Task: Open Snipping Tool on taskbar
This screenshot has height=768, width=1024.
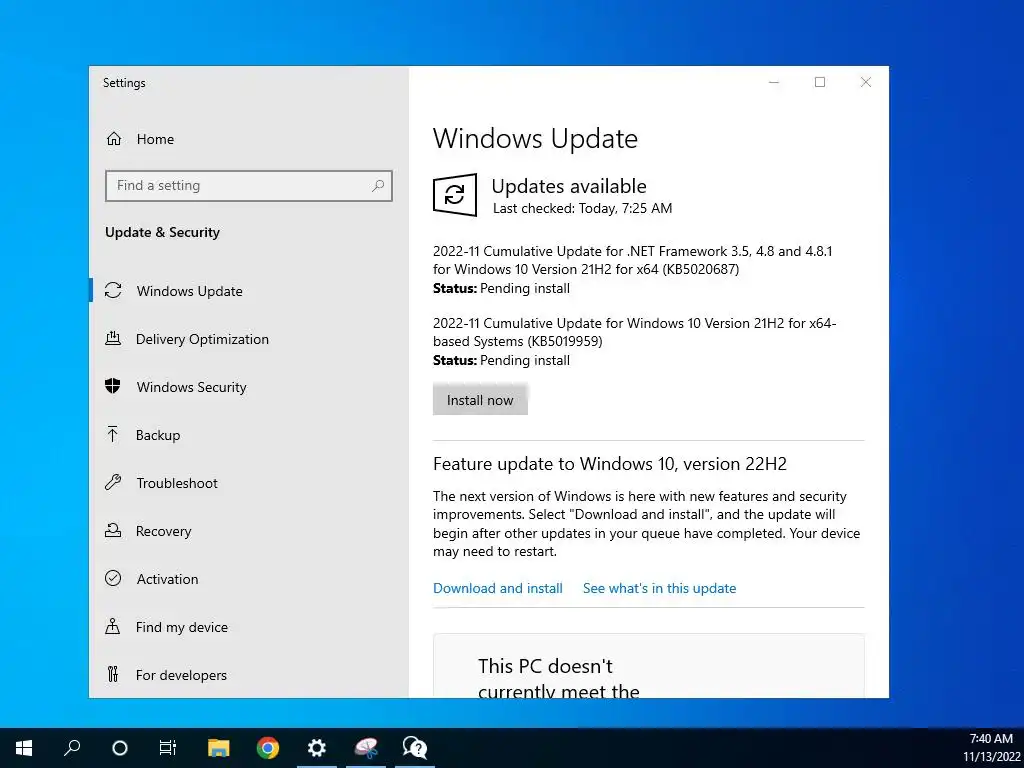Action: 366,748
